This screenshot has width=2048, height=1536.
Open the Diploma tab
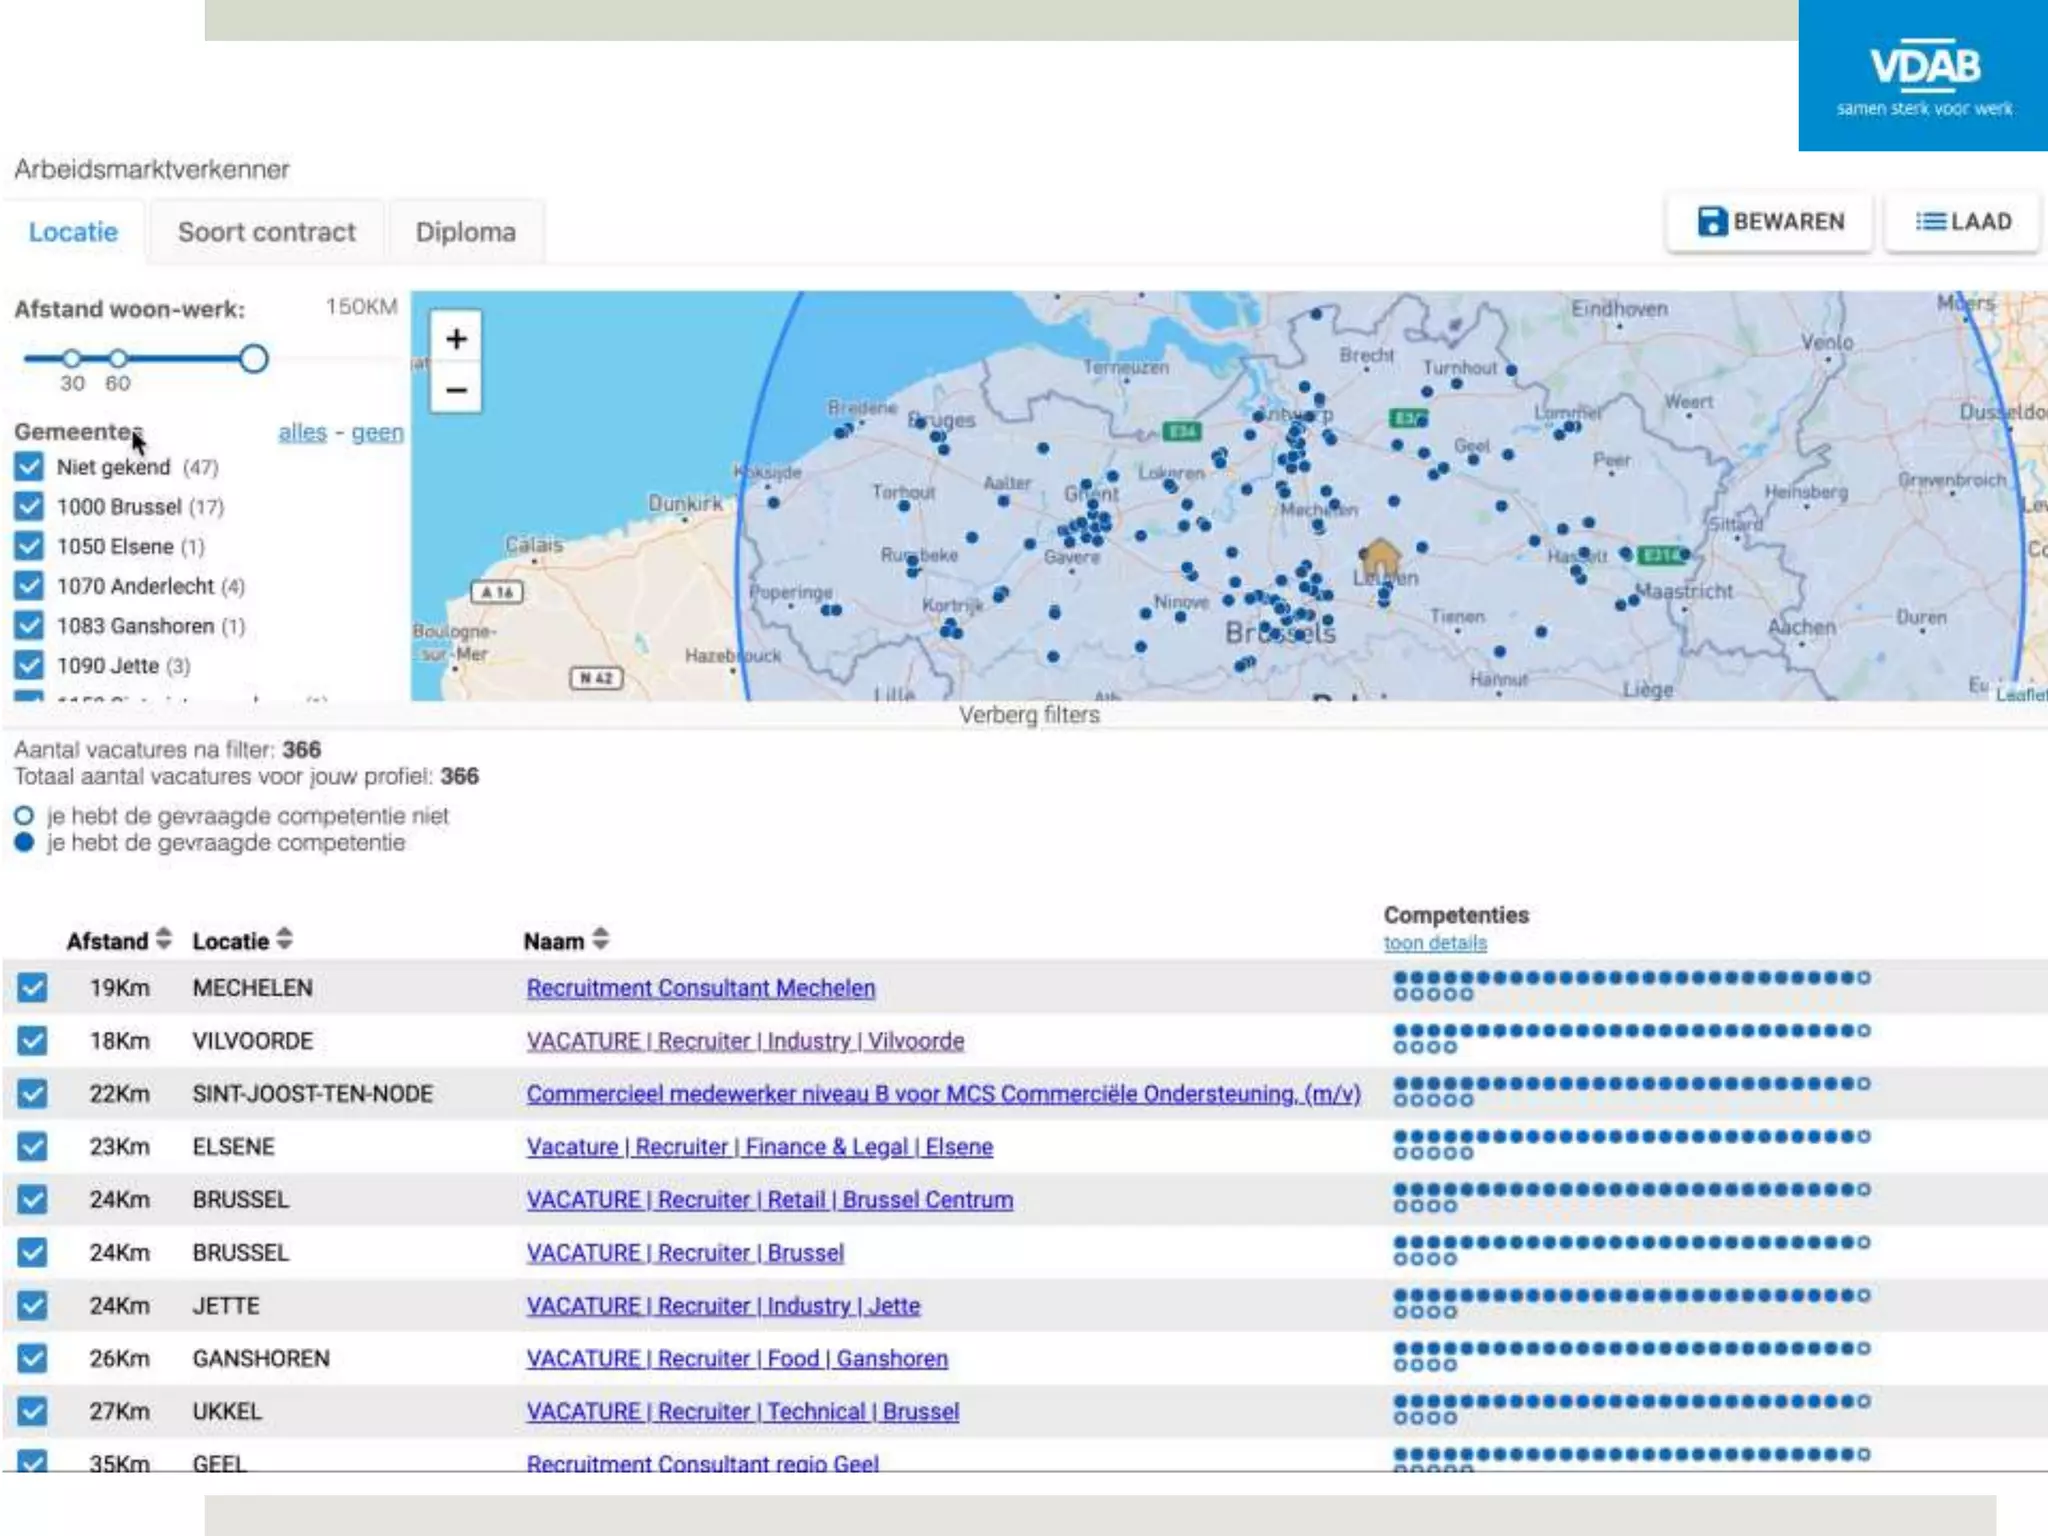pyautogui.click(x=465, y=232)
